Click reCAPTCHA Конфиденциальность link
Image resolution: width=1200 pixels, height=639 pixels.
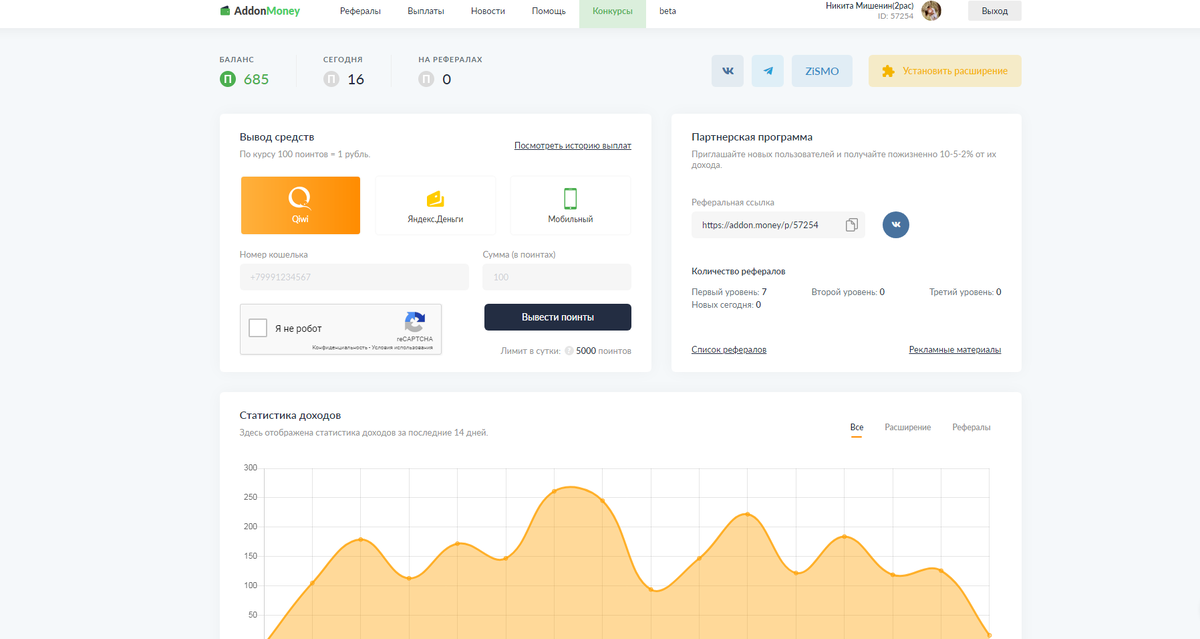pyautogui.click(x=340, y=347)
